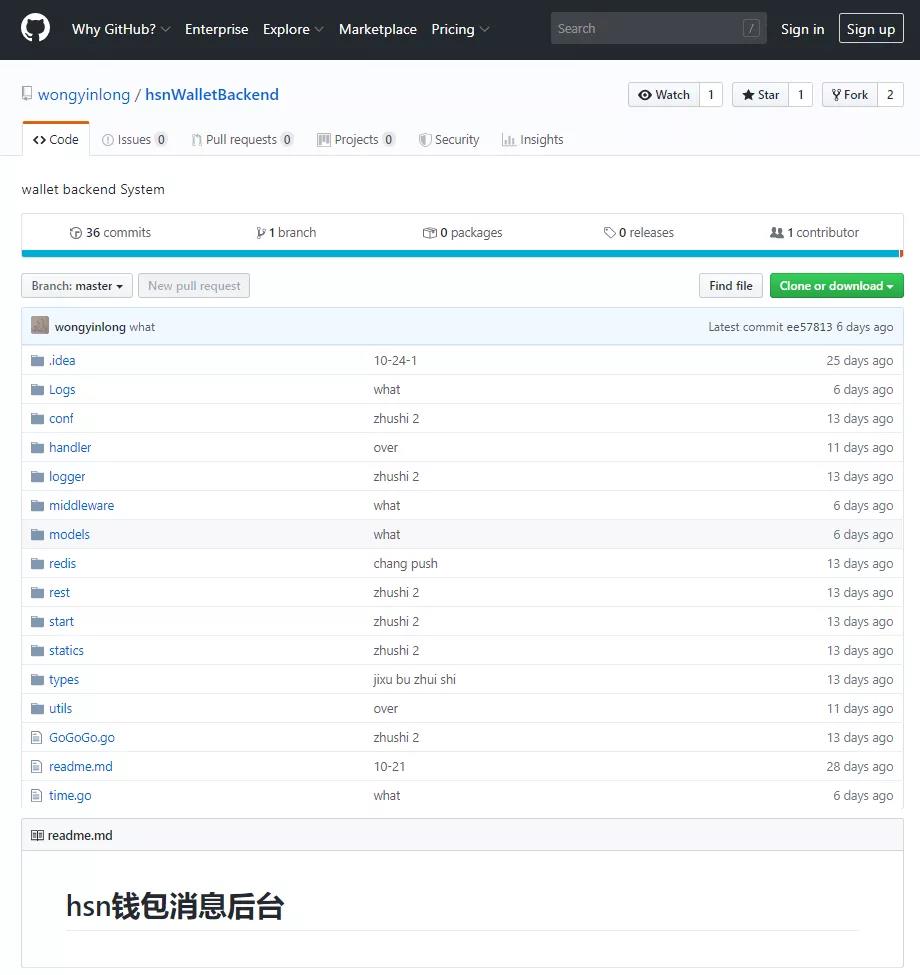The height and width of the screenshot is (975, 920).
Task: Open the Clone or download dropdown
Action: point(836,286)
